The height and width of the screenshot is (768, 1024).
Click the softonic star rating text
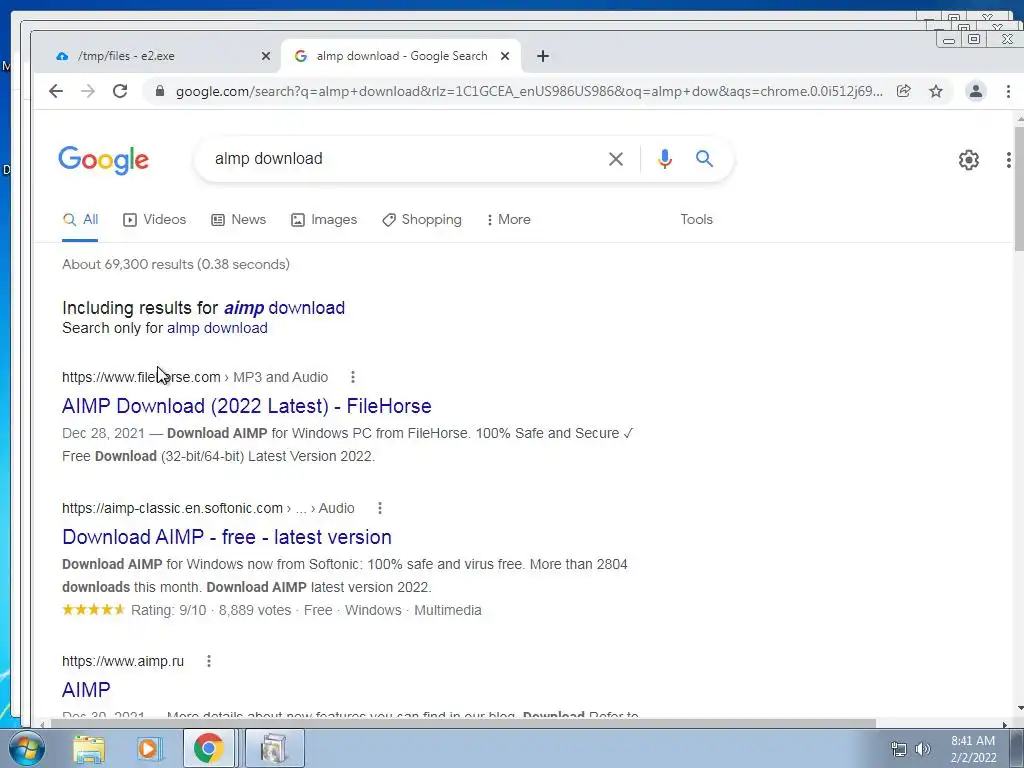(271, 611)
